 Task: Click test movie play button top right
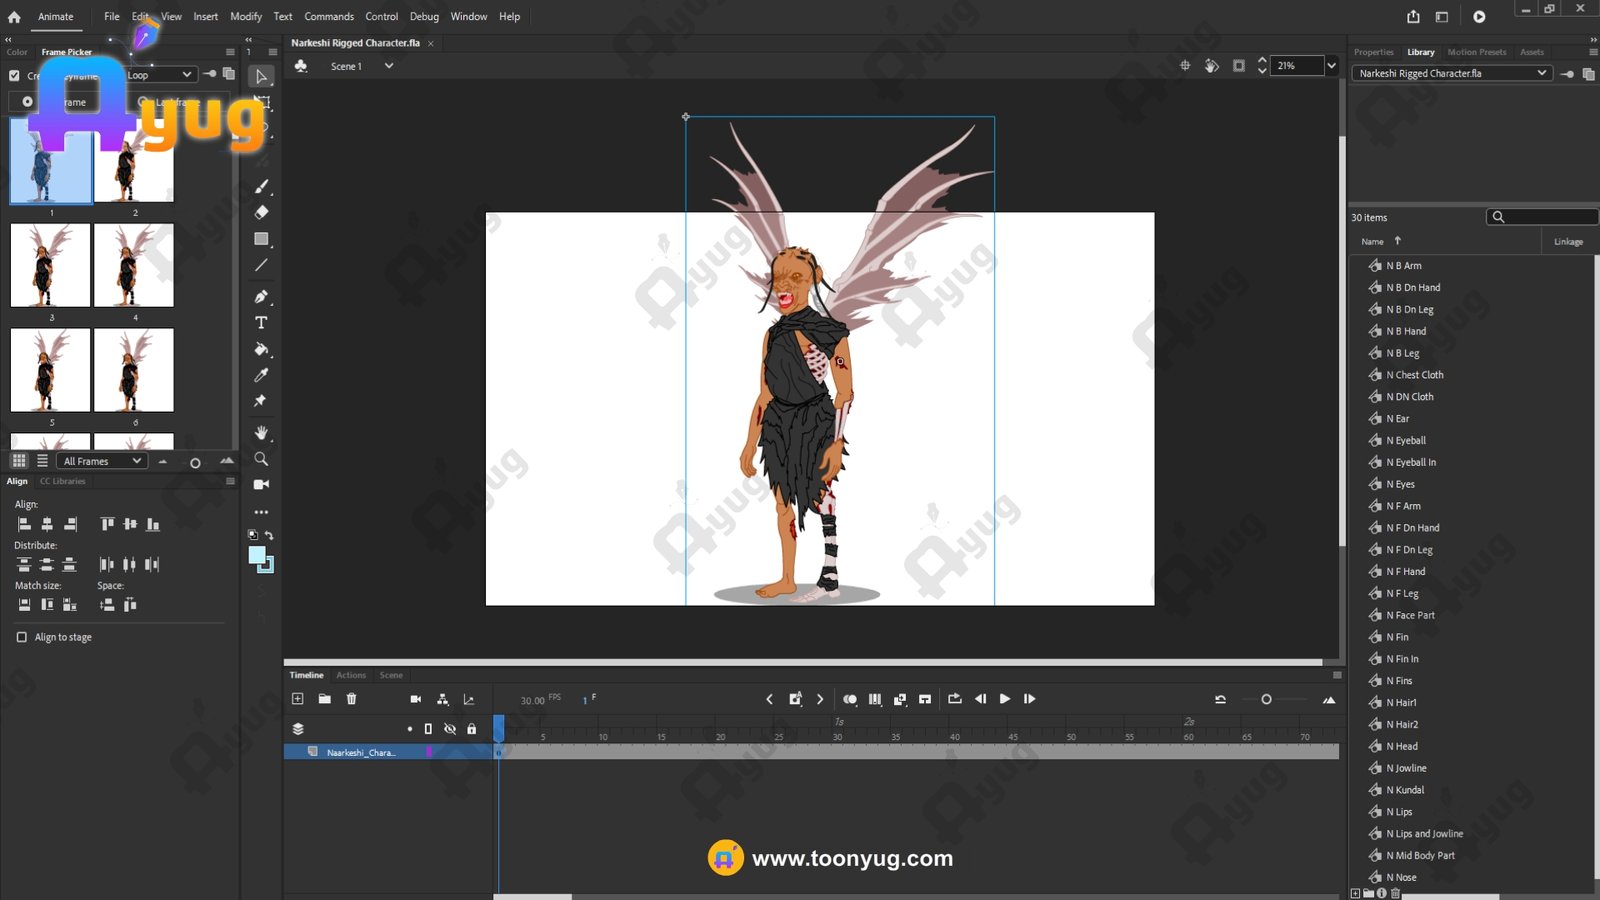point(1479,17)
